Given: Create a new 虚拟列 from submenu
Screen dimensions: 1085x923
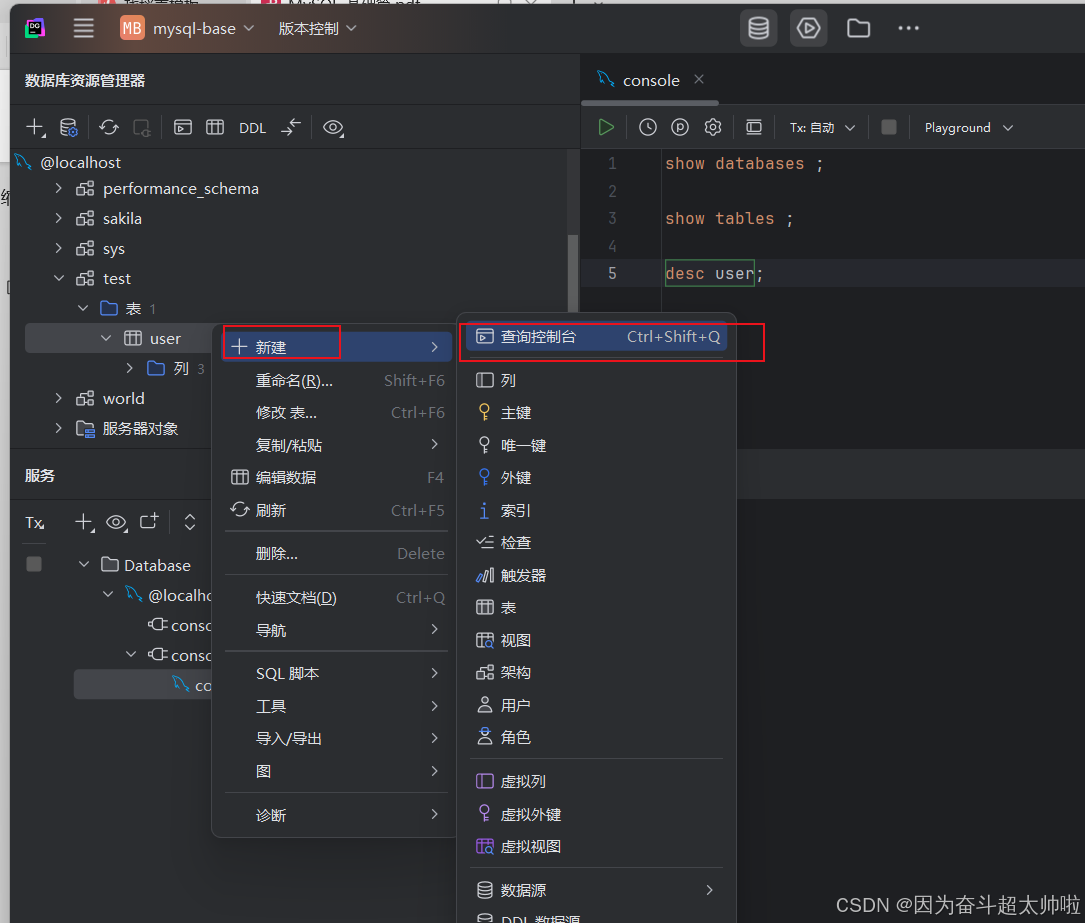Looking at the screenshot, I should [x=597, y=782].
